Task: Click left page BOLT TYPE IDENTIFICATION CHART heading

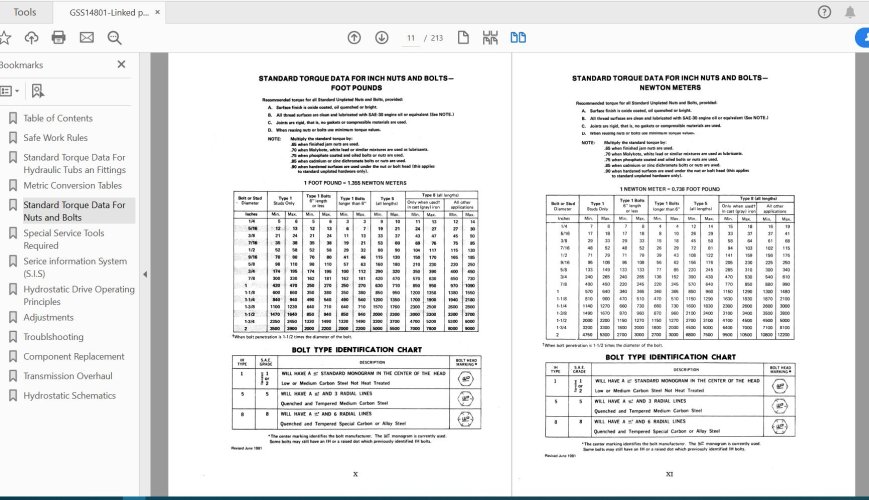Action: 356,350
